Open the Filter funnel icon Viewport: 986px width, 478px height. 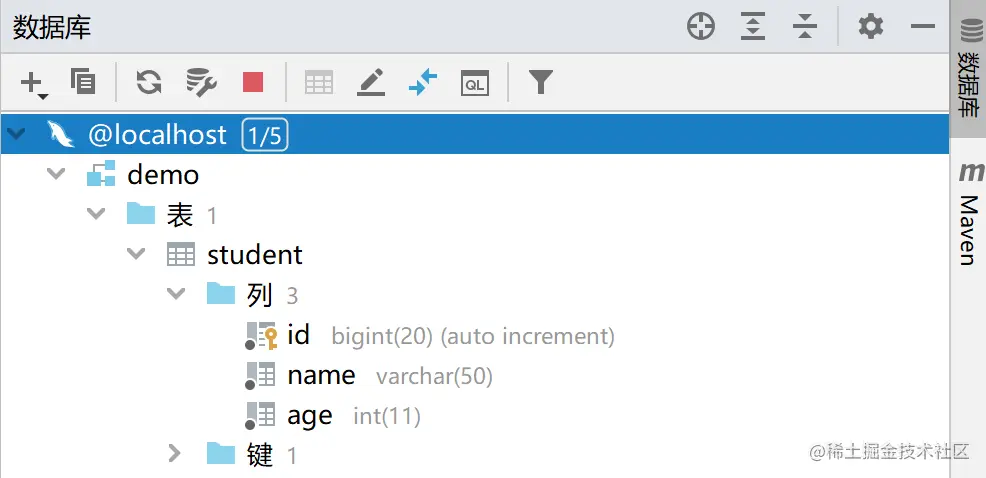coord(541,82)
